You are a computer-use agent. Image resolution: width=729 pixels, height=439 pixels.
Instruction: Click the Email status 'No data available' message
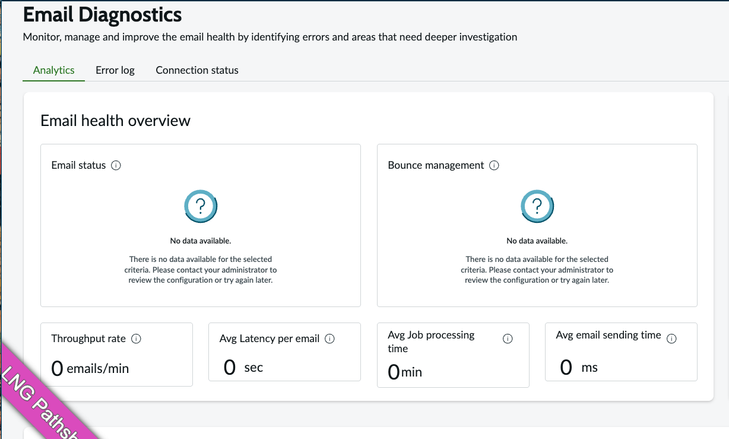tap(200, 241)
